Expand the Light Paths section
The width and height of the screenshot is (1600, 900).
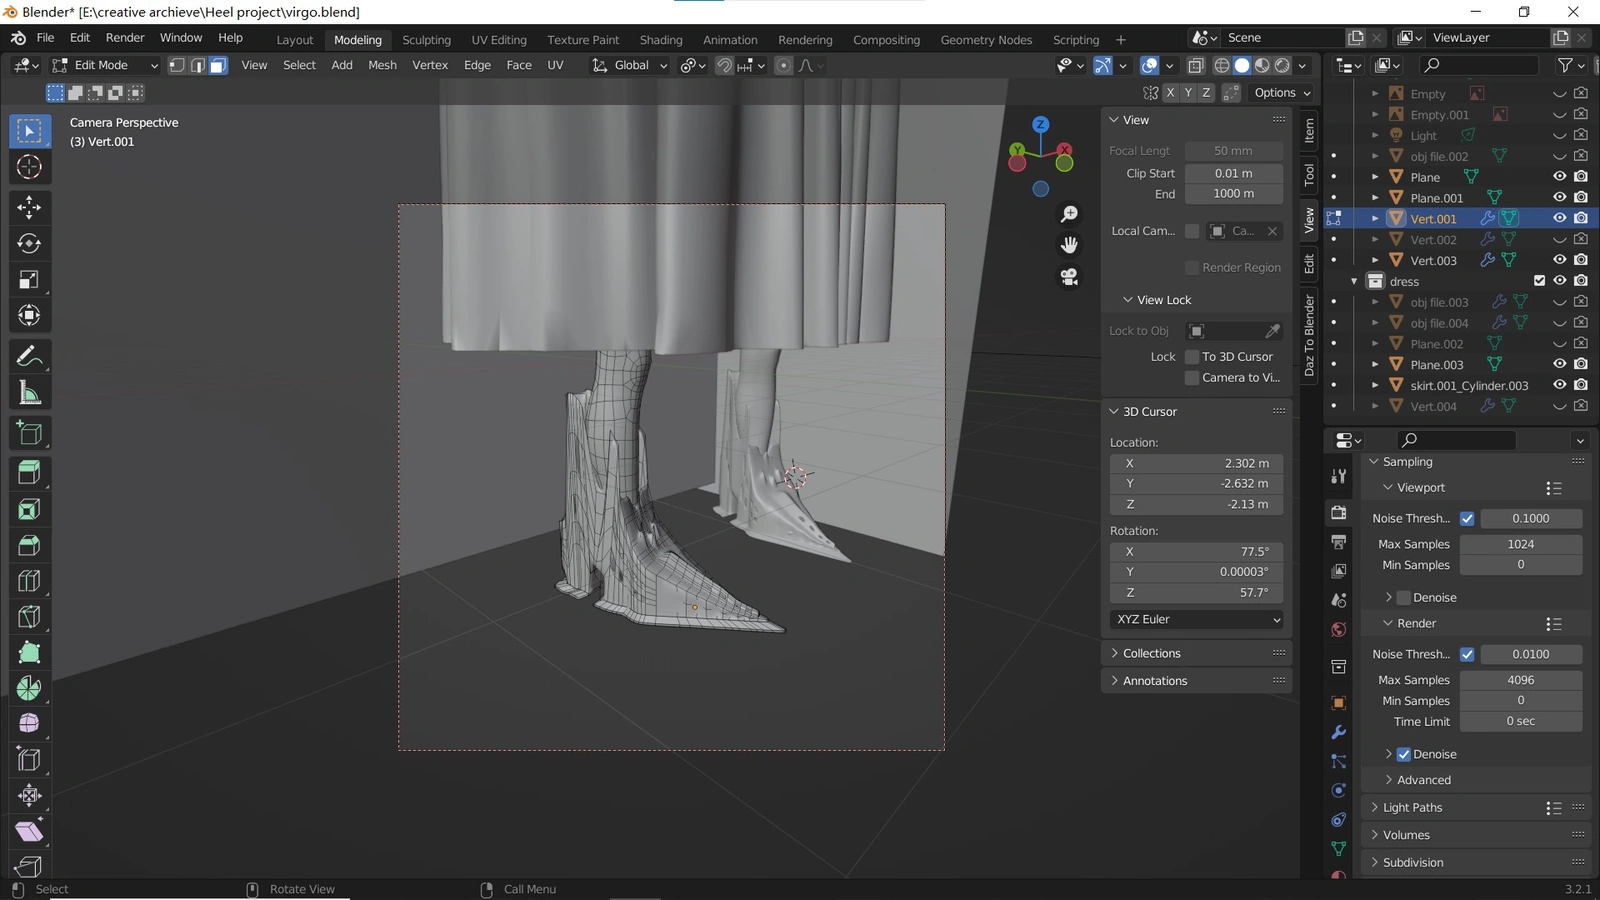(x=1412, y=808)
